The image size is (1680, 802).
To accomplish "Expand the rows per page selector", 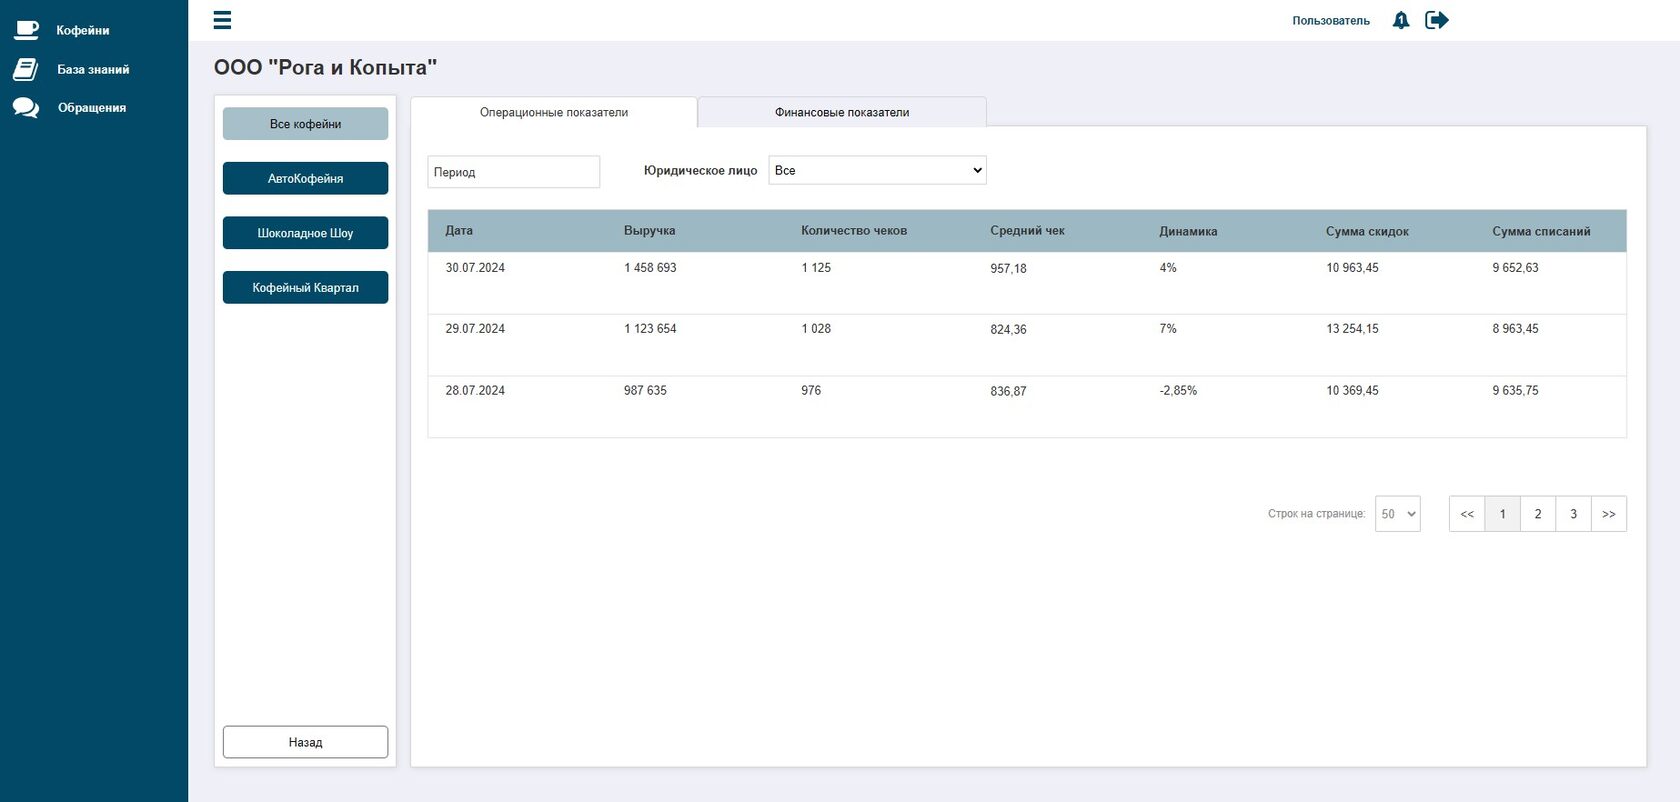I will coord(1397,514).
